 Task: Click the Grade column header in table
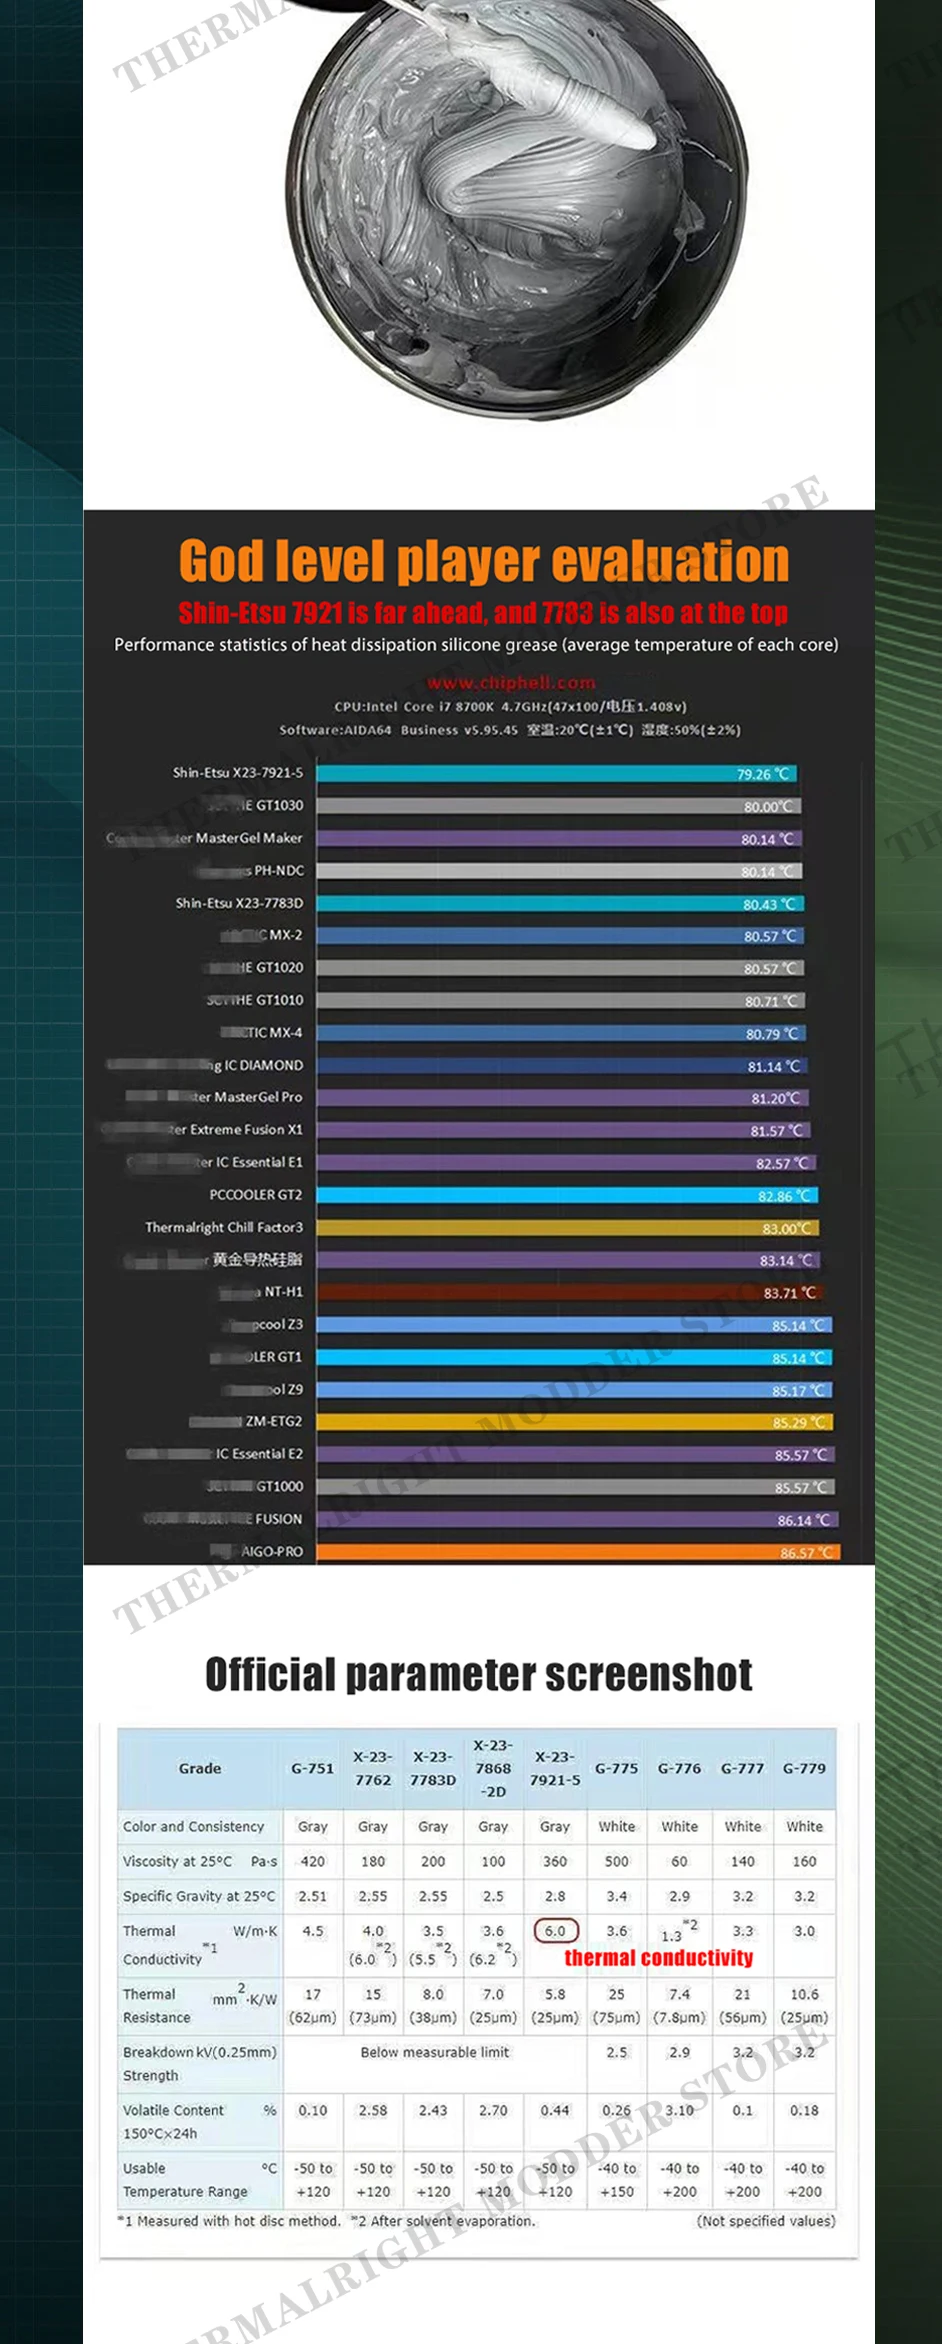200,1768
